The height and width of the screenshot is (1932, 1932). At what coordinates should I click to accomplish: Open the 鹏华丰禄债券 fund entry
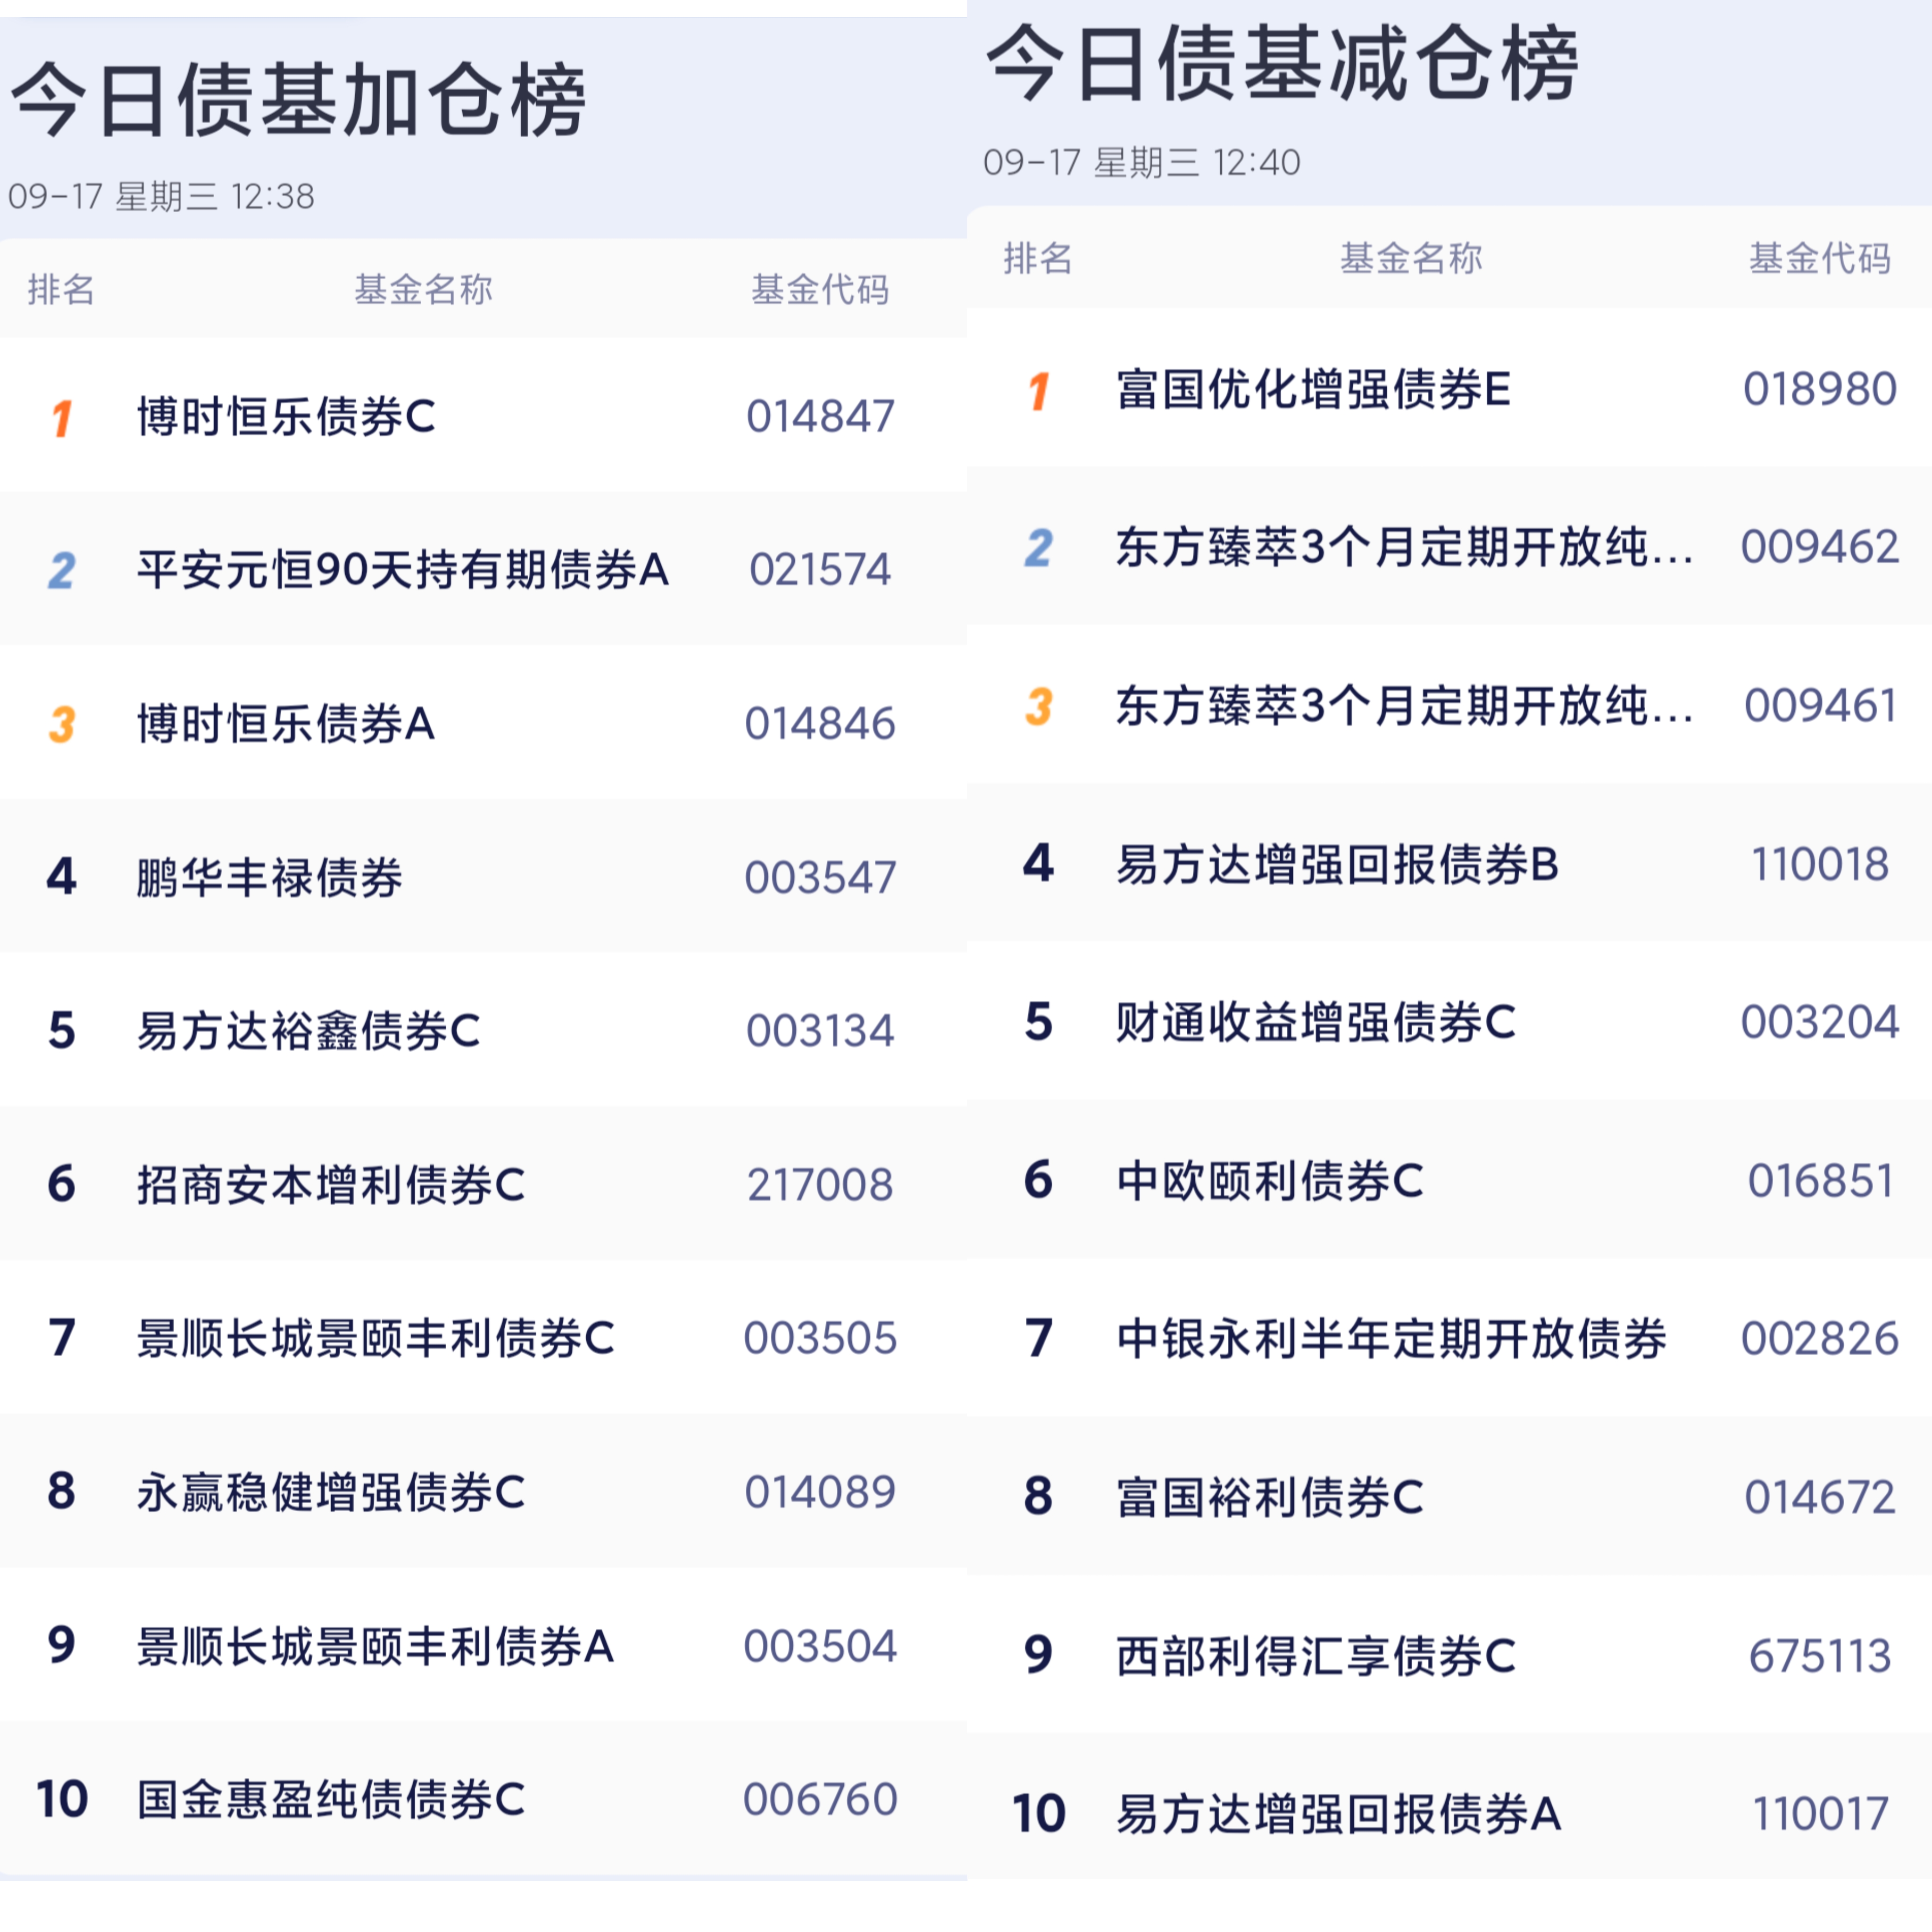(270, 878)
